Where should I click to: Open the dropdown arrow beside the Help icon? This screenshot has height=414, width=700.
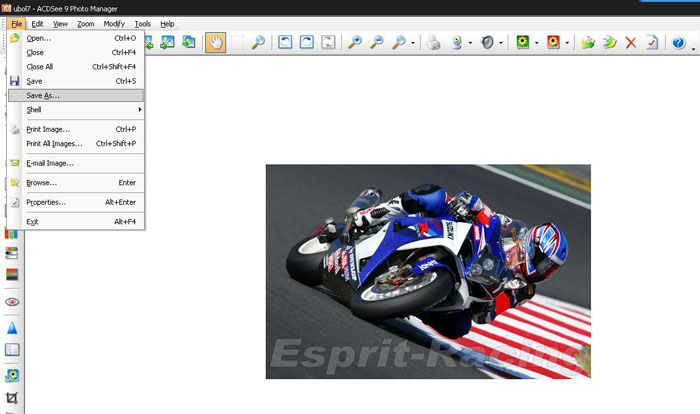693,43
